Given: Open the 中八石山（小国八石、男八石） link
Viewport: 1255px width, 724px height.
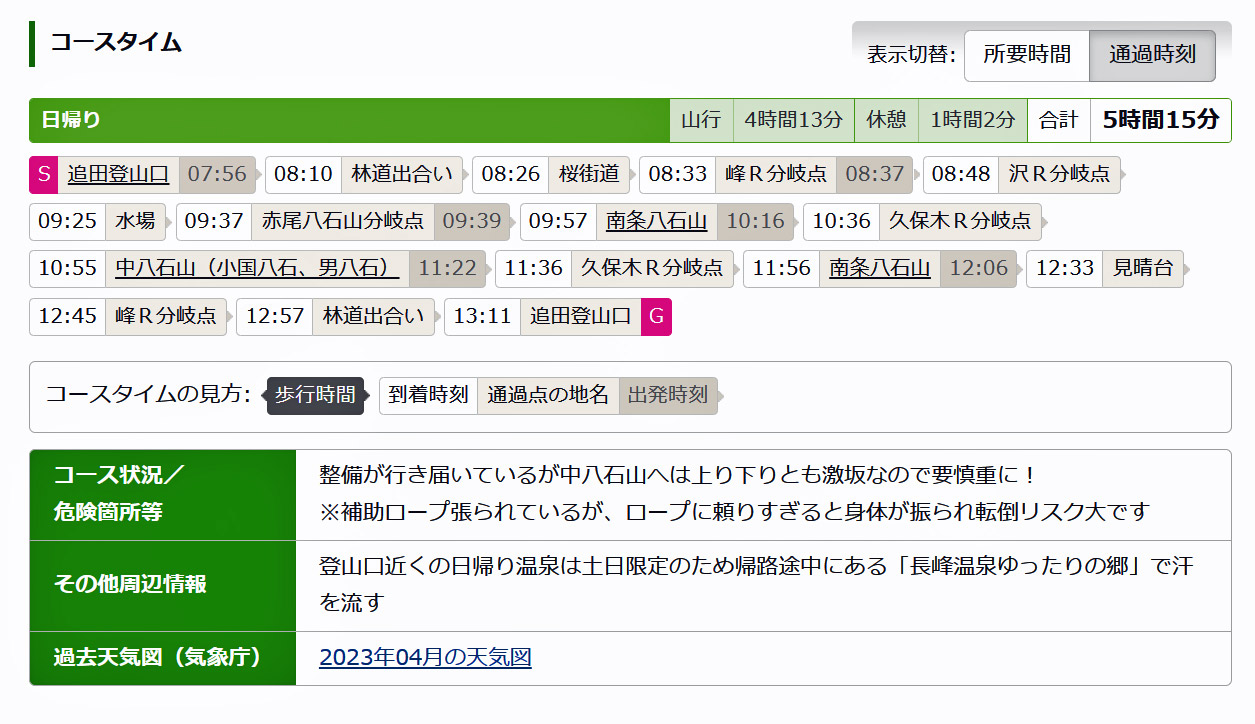Looking at the screenshot, I should coord(257,269).
